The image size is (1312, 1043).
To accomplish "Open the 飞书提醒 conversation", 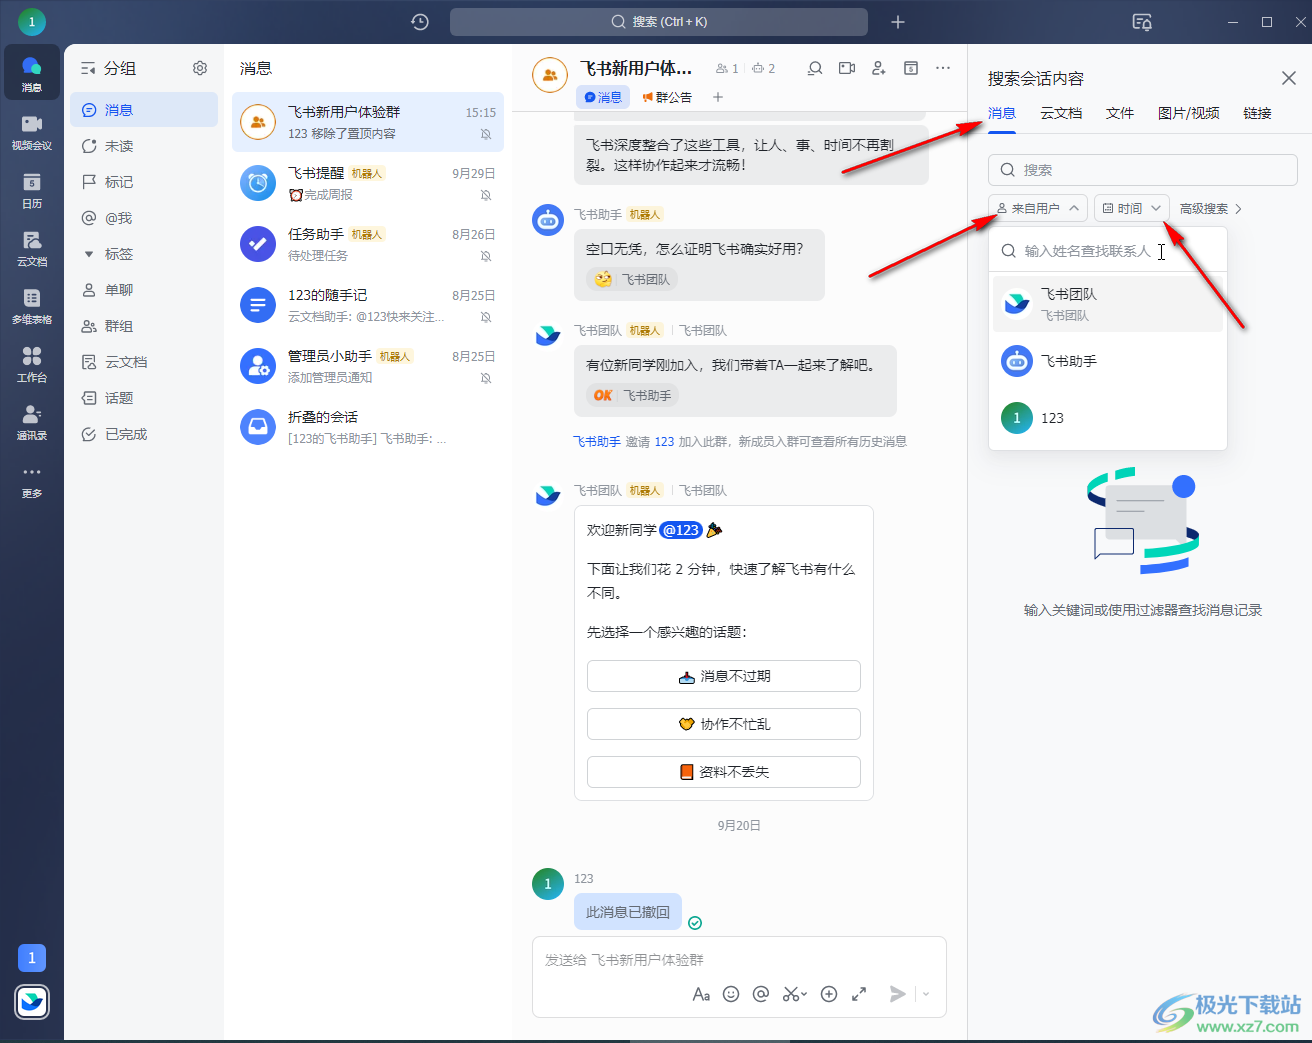I will [x=368, y=183].
